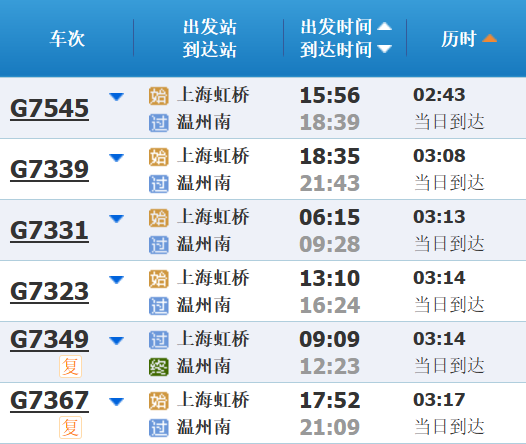
Task: Click the 过 pass-through icon beside 温州南 for G7339
Action: pos(159,184)
